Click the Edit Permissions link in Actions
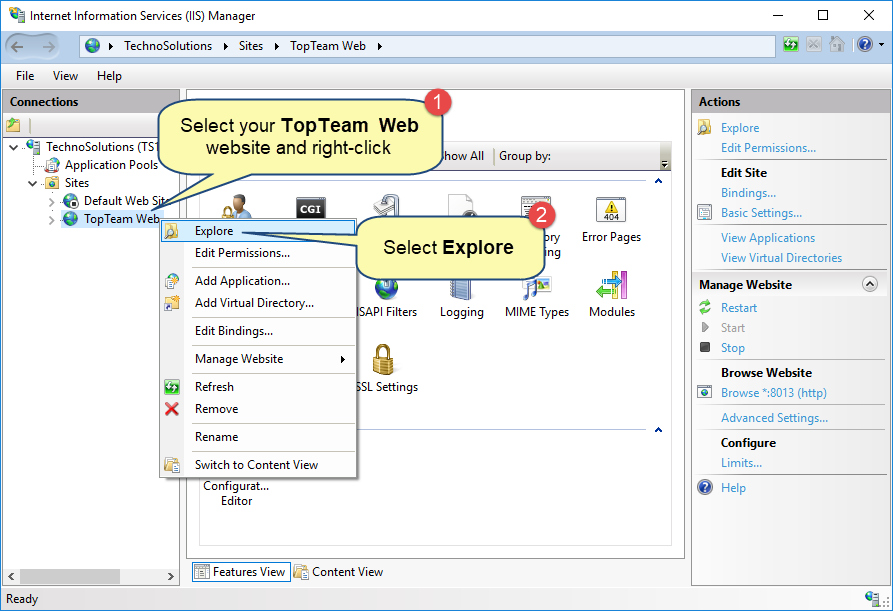 click(768, 148)
